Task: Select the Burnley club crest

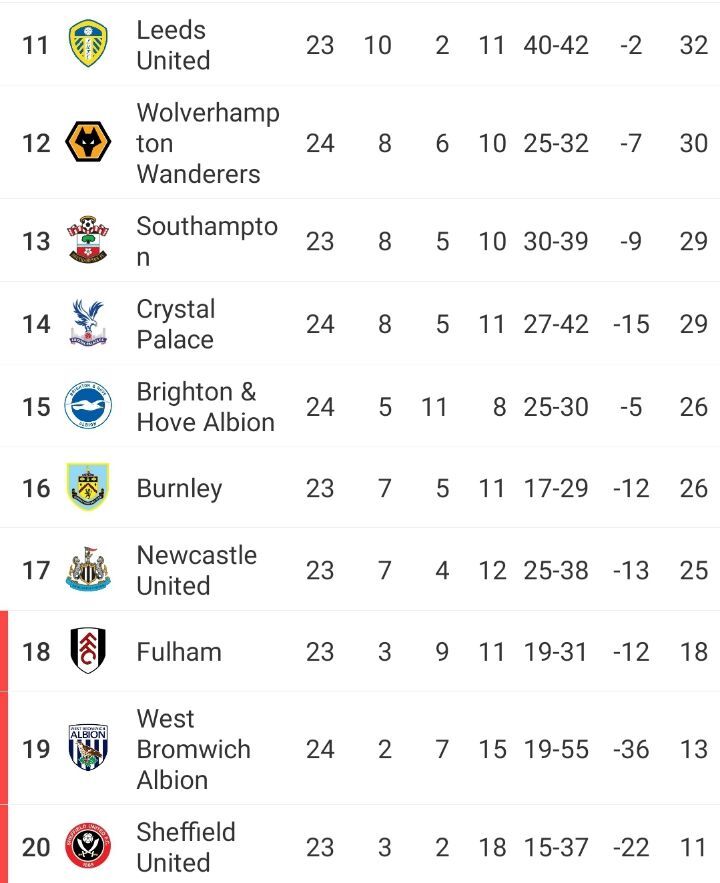Action: click(x=88, y=488)
